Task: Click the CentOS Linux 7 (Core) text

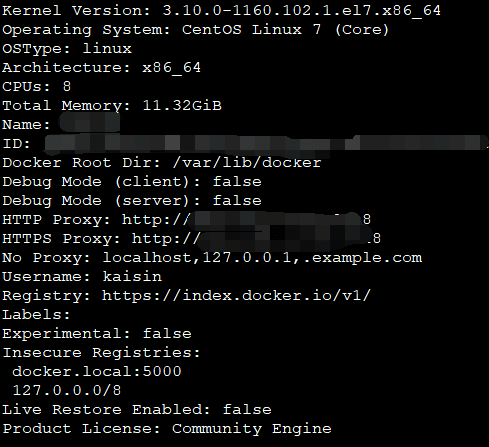Action: click(x=285, y=30)
